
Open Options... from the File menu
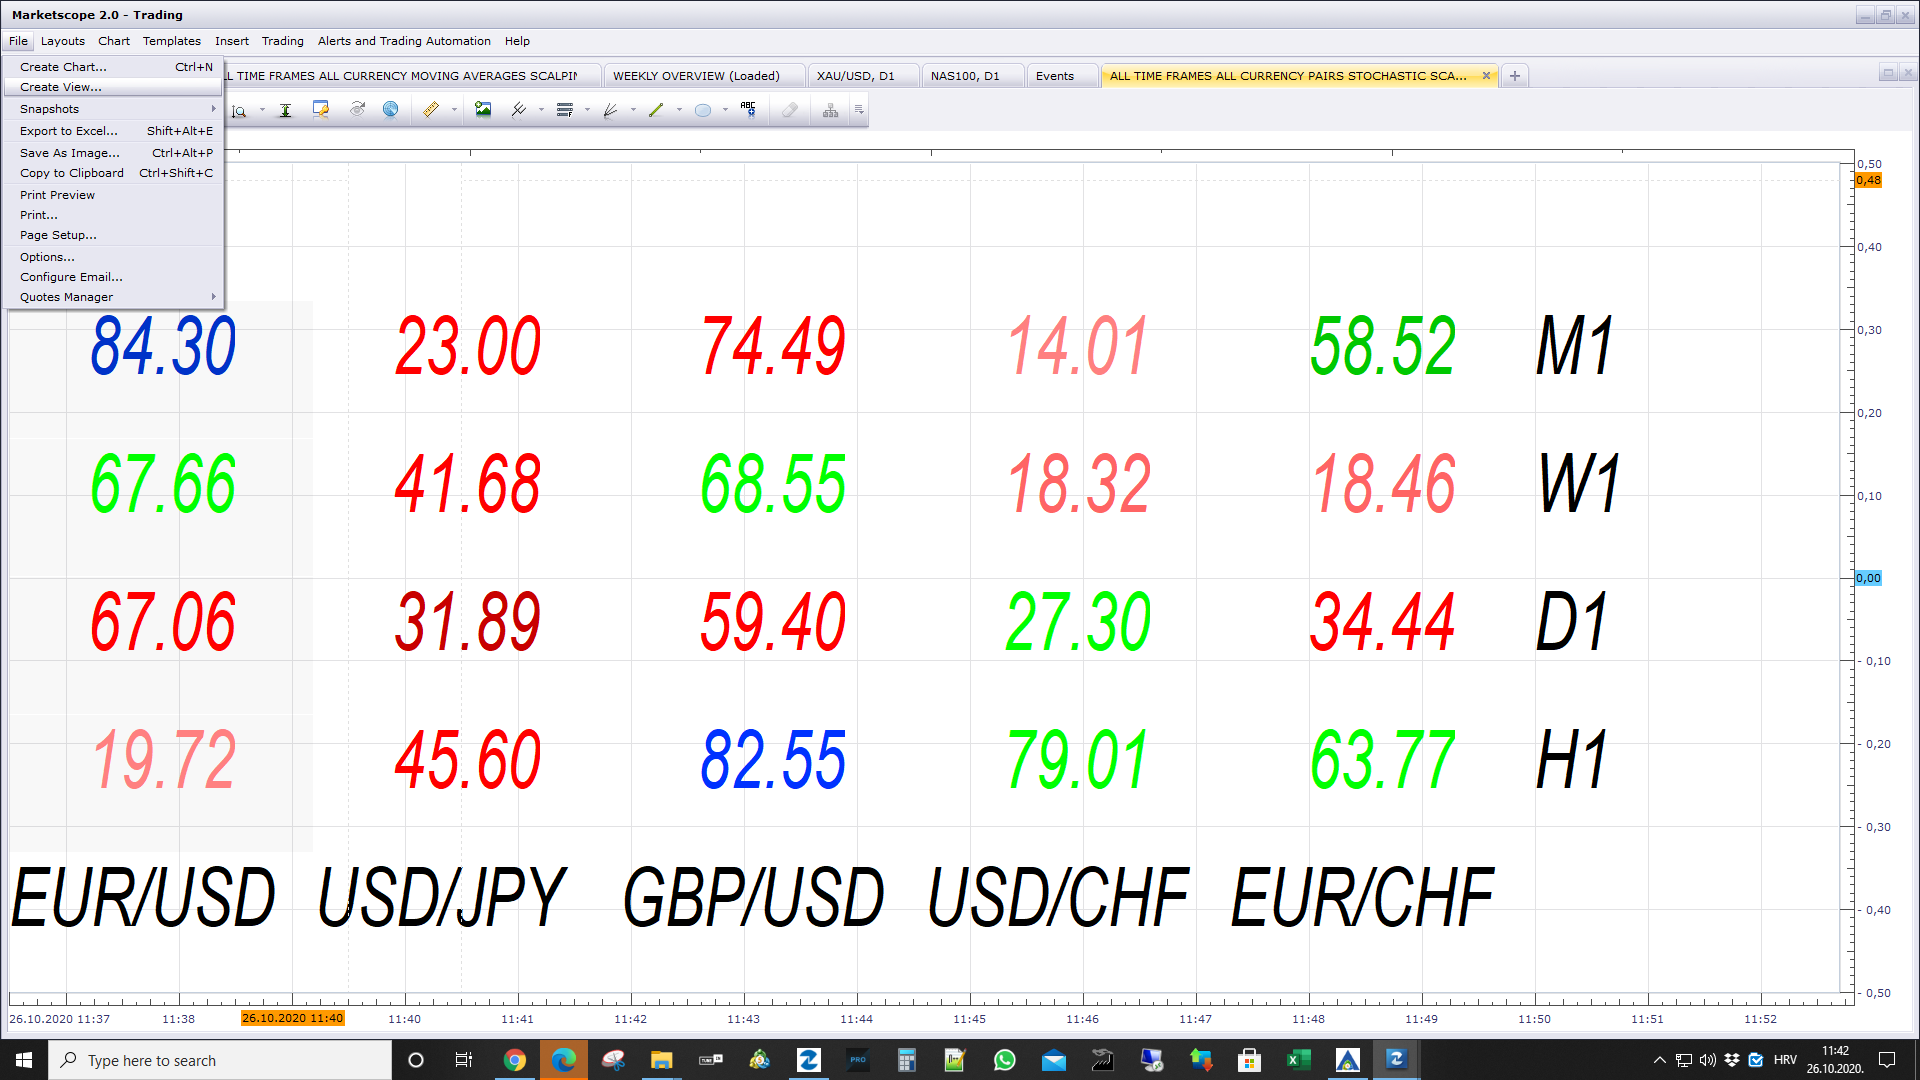tap(113, 257)
